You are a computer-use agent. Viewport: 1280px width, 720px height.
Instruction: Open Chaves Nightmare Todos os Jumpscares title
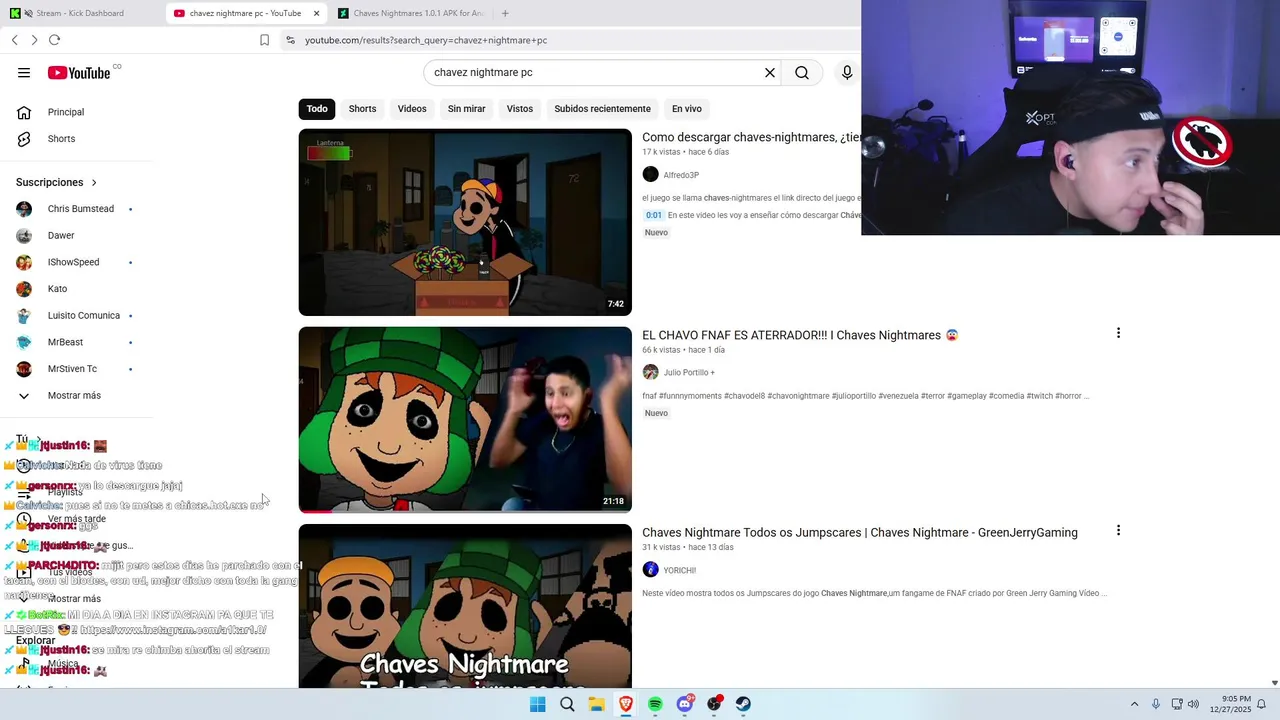coord(860,533)
